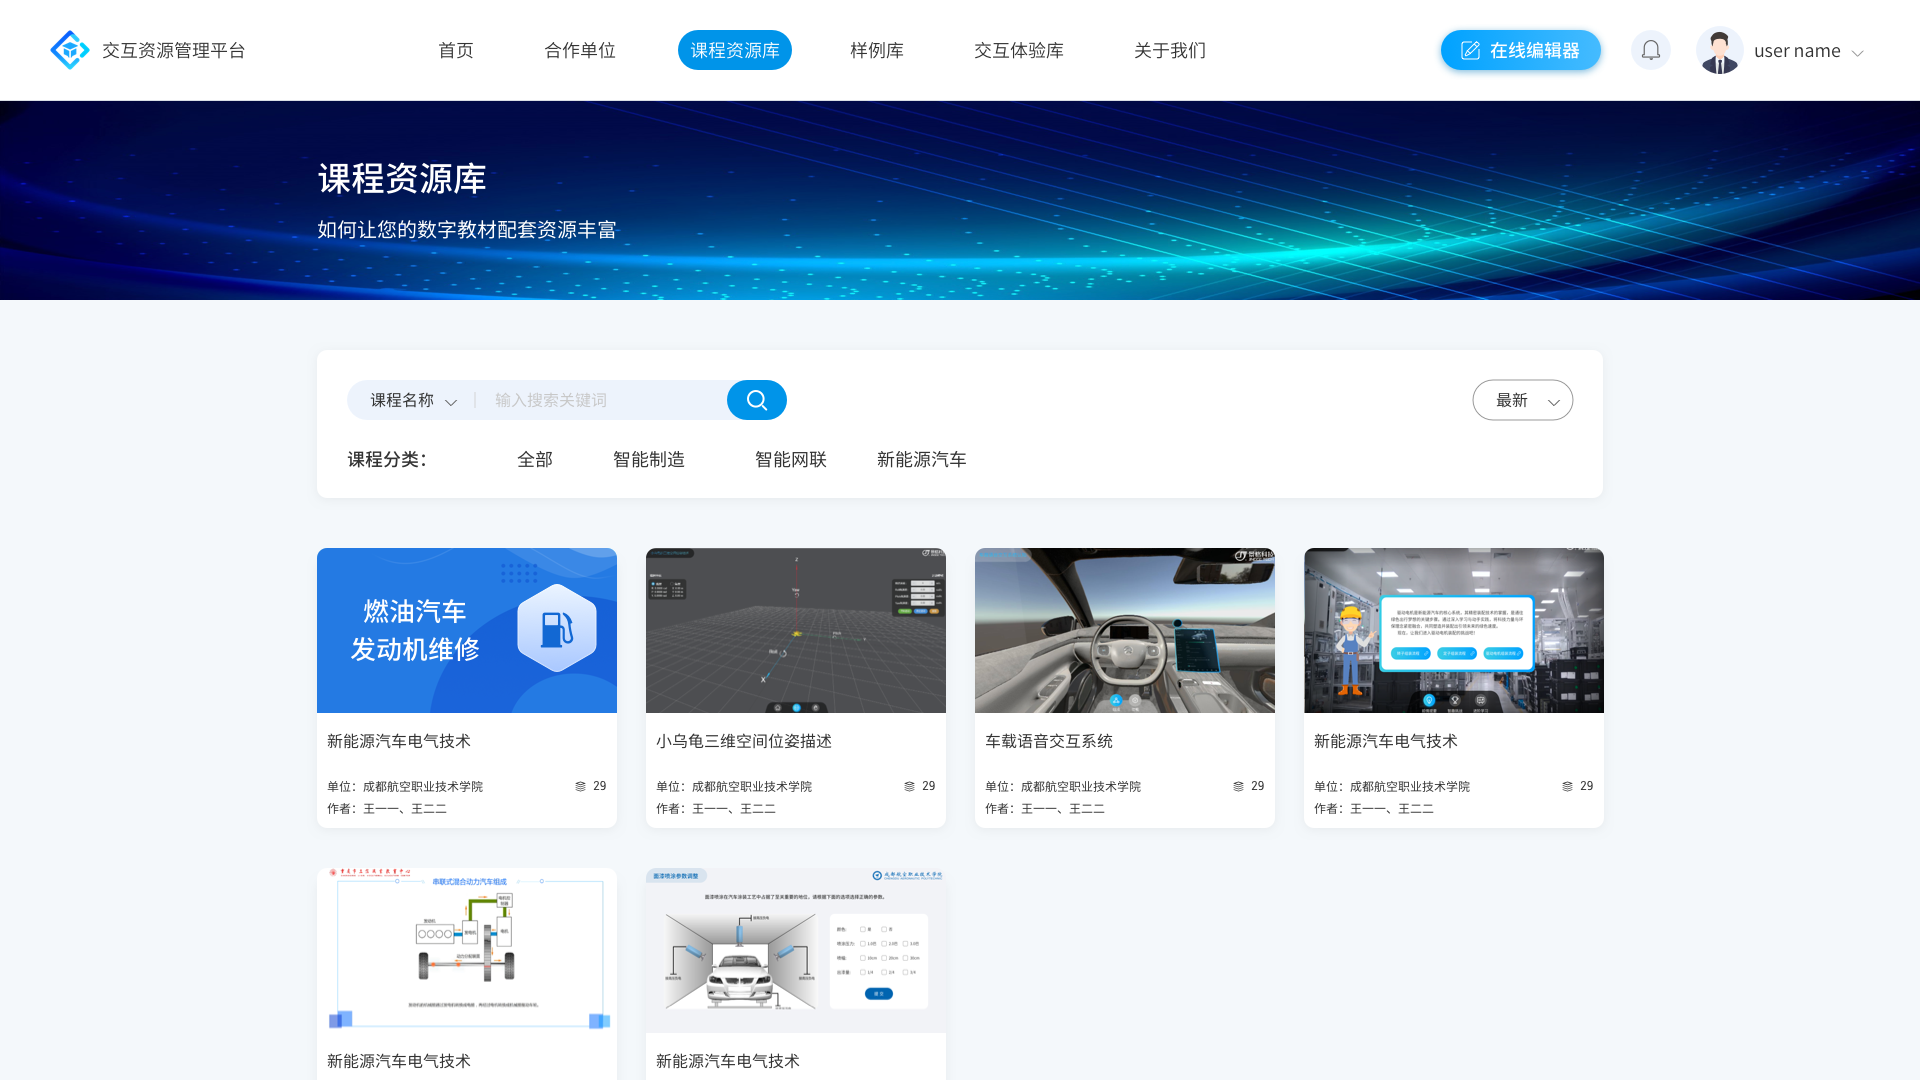
Task: Expand the 课程名称 search type dropdown
Action: point(413,401)
